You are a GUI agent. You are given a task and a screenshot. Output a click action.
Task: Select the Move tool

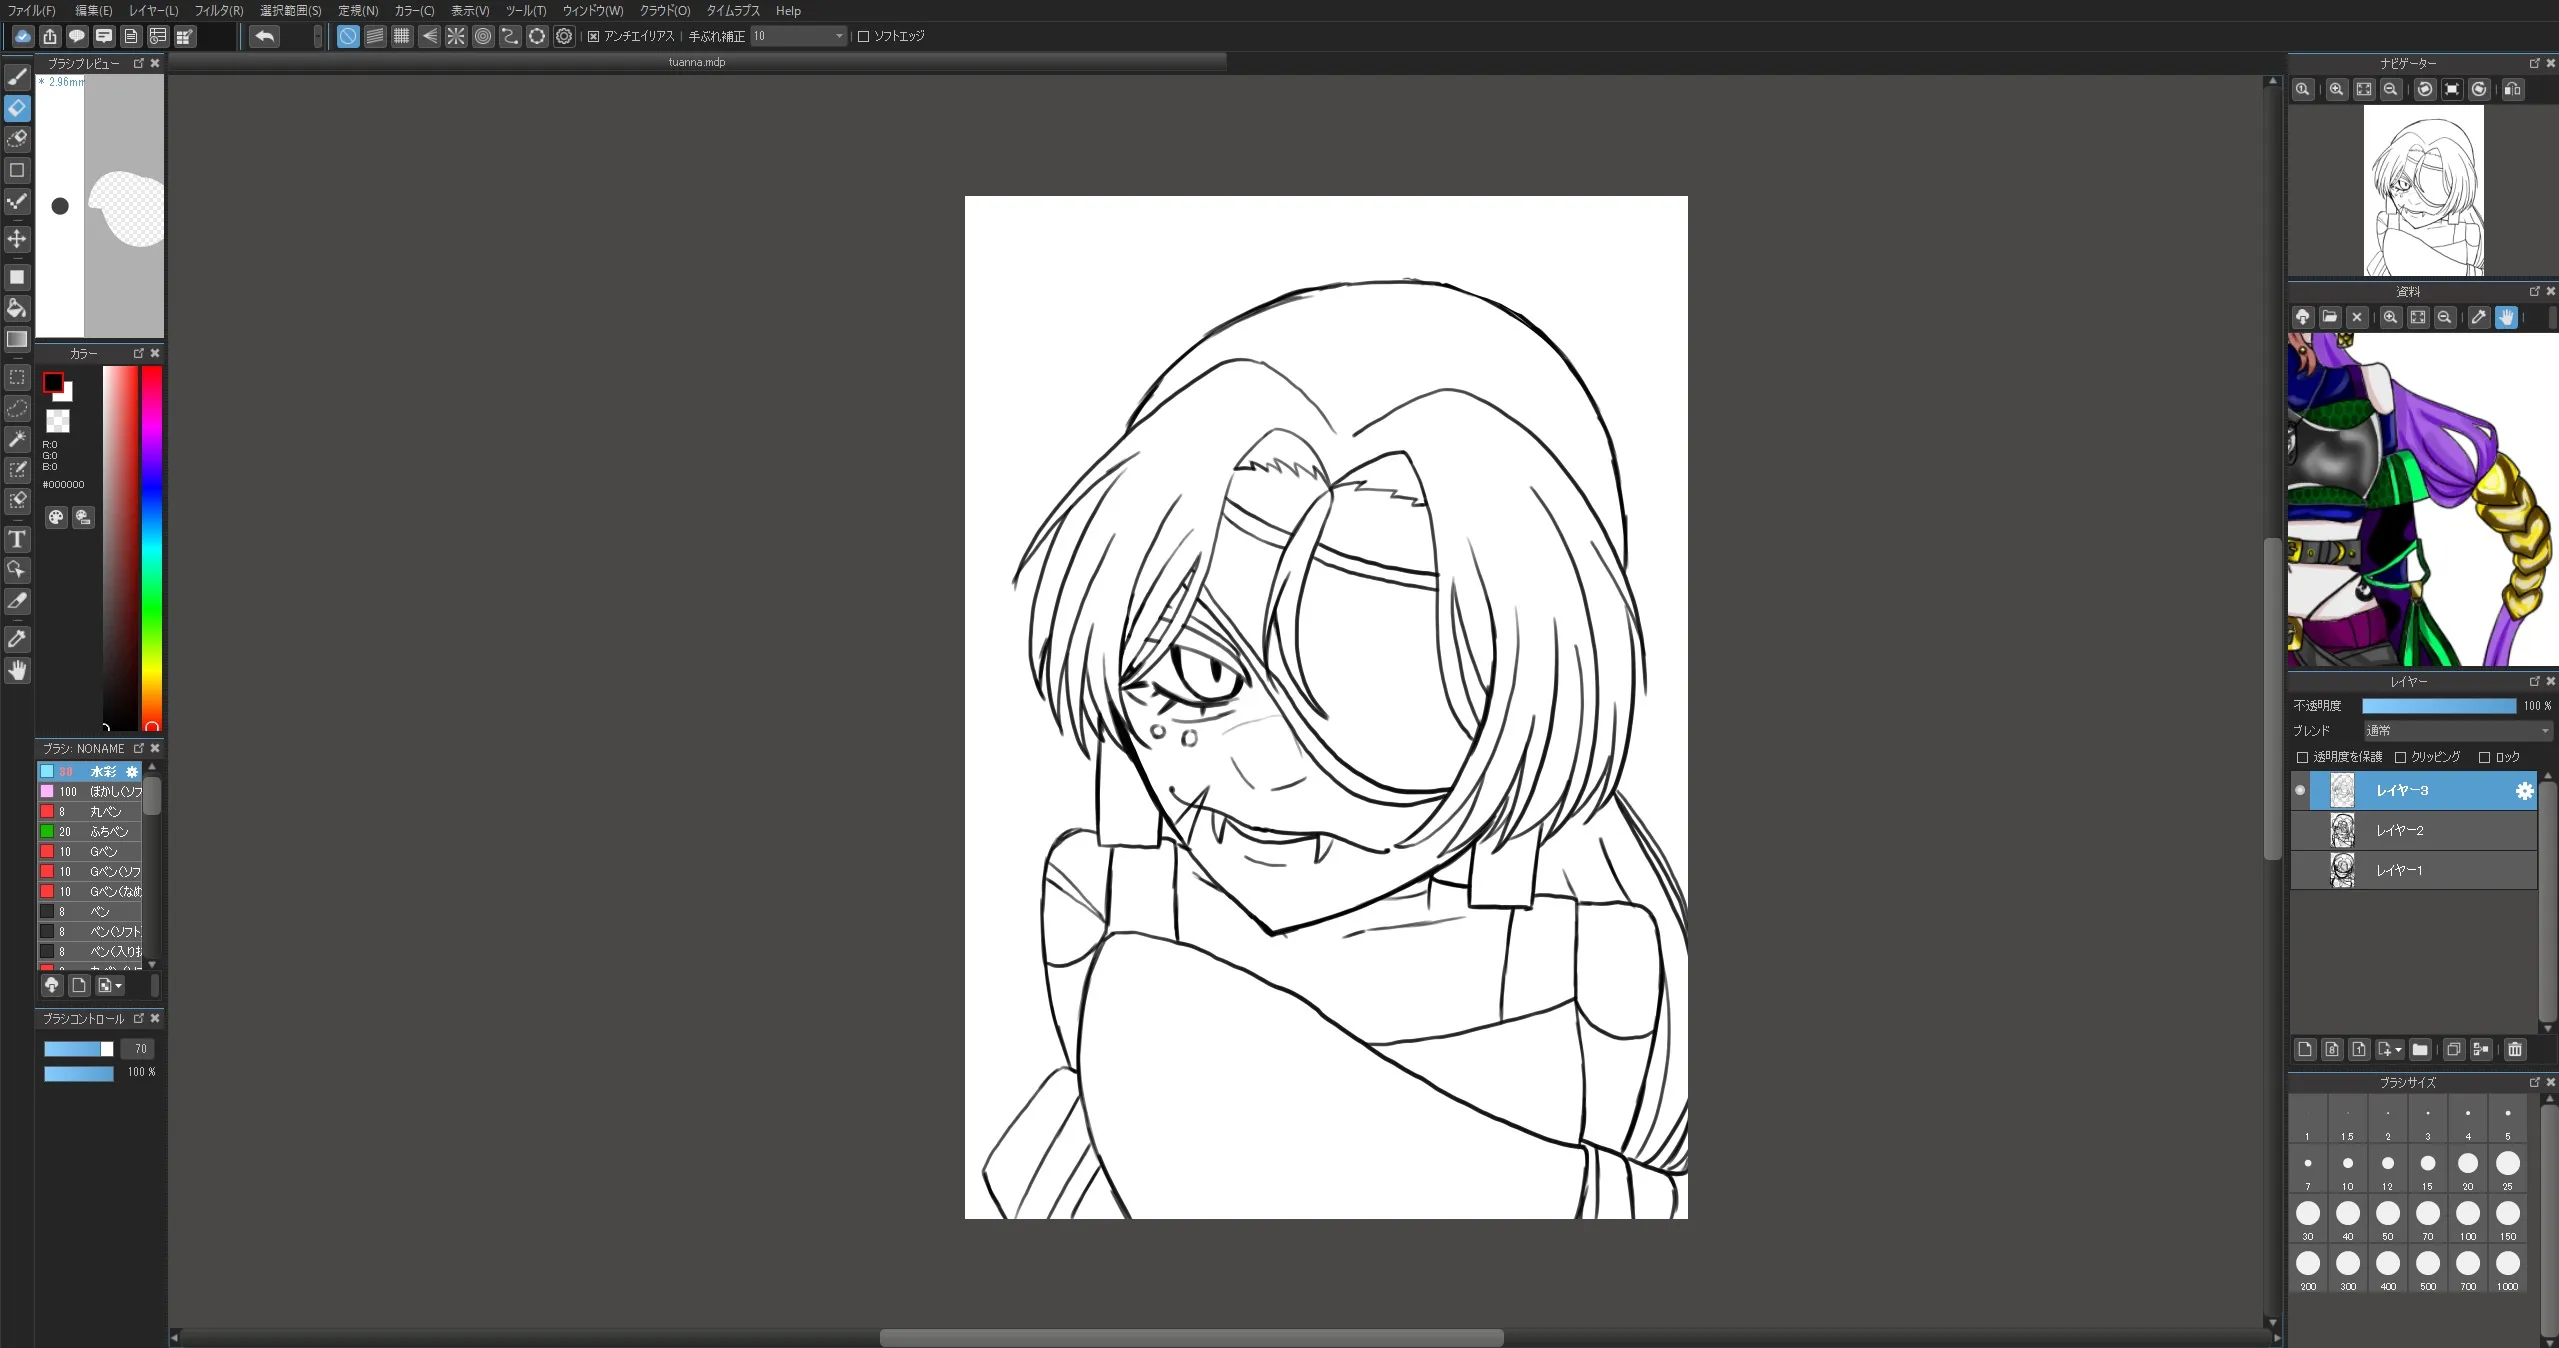[x=17, y=239]
